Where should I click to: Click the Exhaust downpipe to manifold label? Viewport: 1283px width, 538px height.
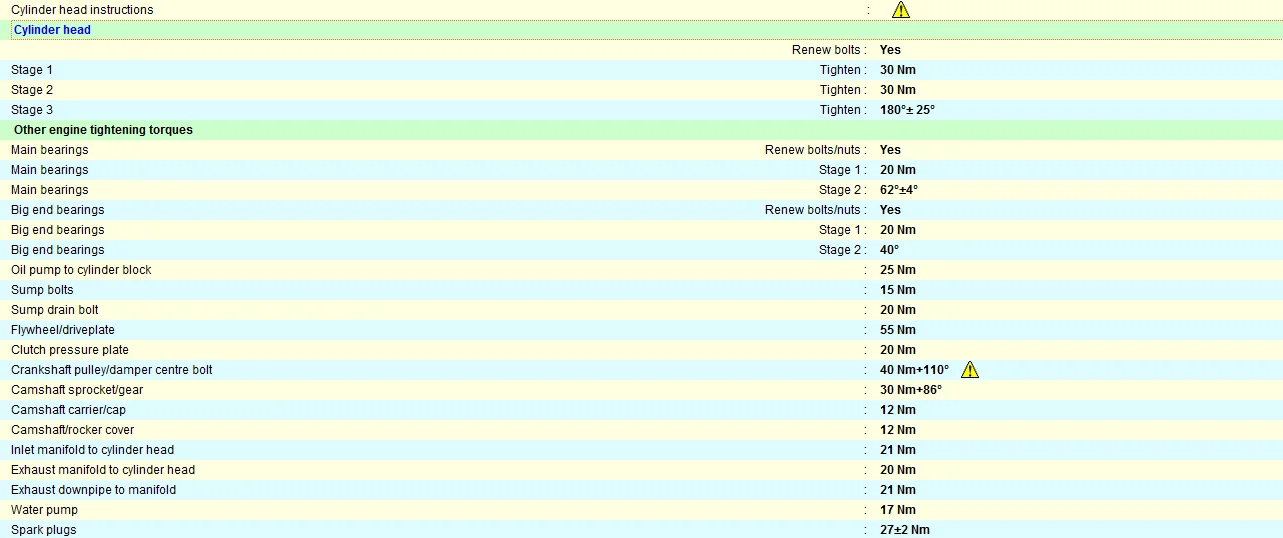[94, 490]
